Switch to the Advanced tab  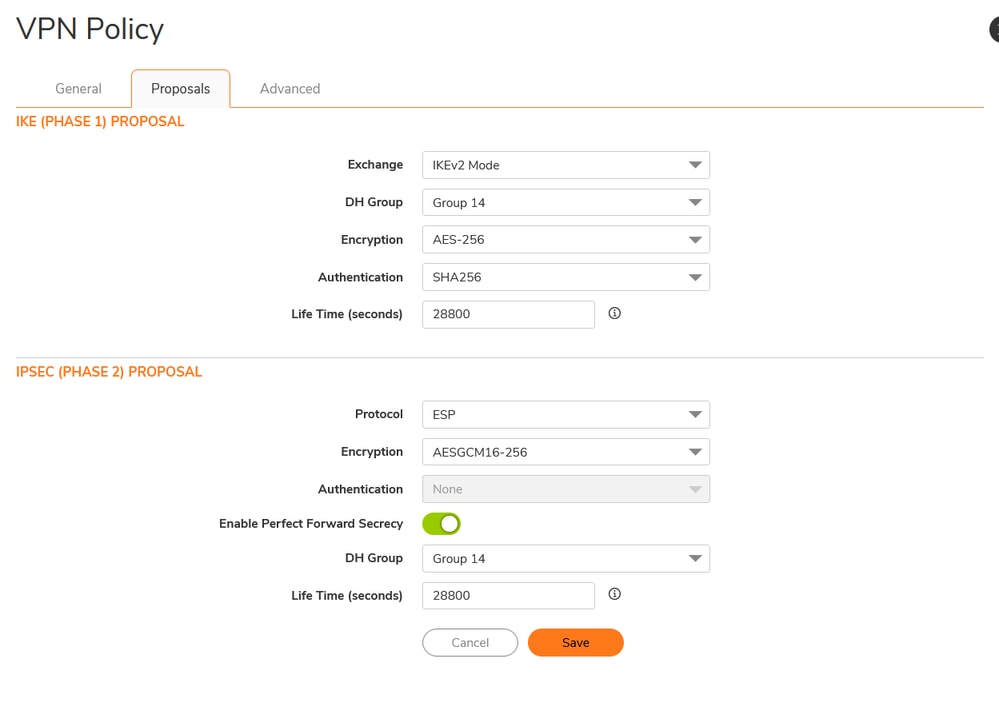290,89
